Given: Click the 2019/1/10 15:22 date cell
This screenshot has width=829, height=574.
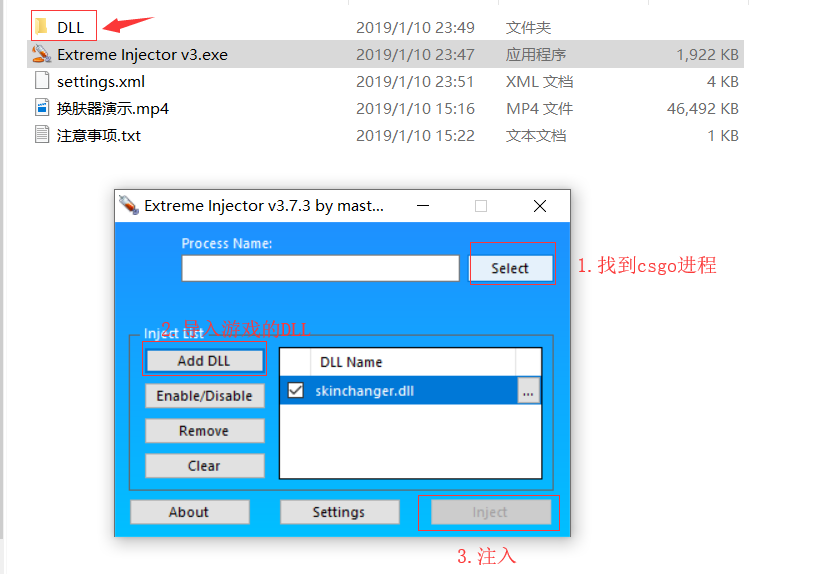Looking at the screenshot, I should click(x=415, y=136).
